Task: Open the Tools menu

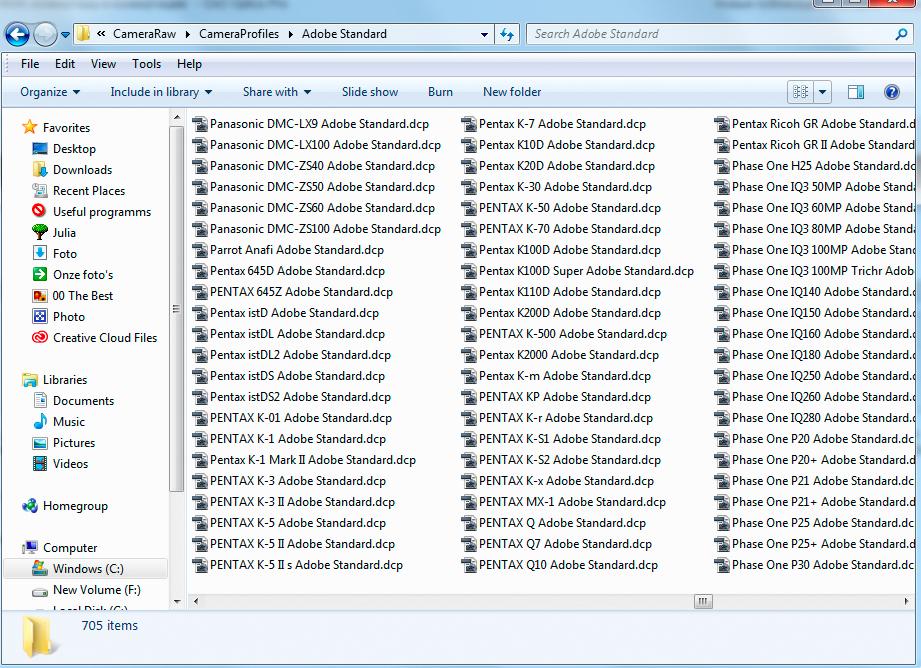Action: (x=146, y=63)
